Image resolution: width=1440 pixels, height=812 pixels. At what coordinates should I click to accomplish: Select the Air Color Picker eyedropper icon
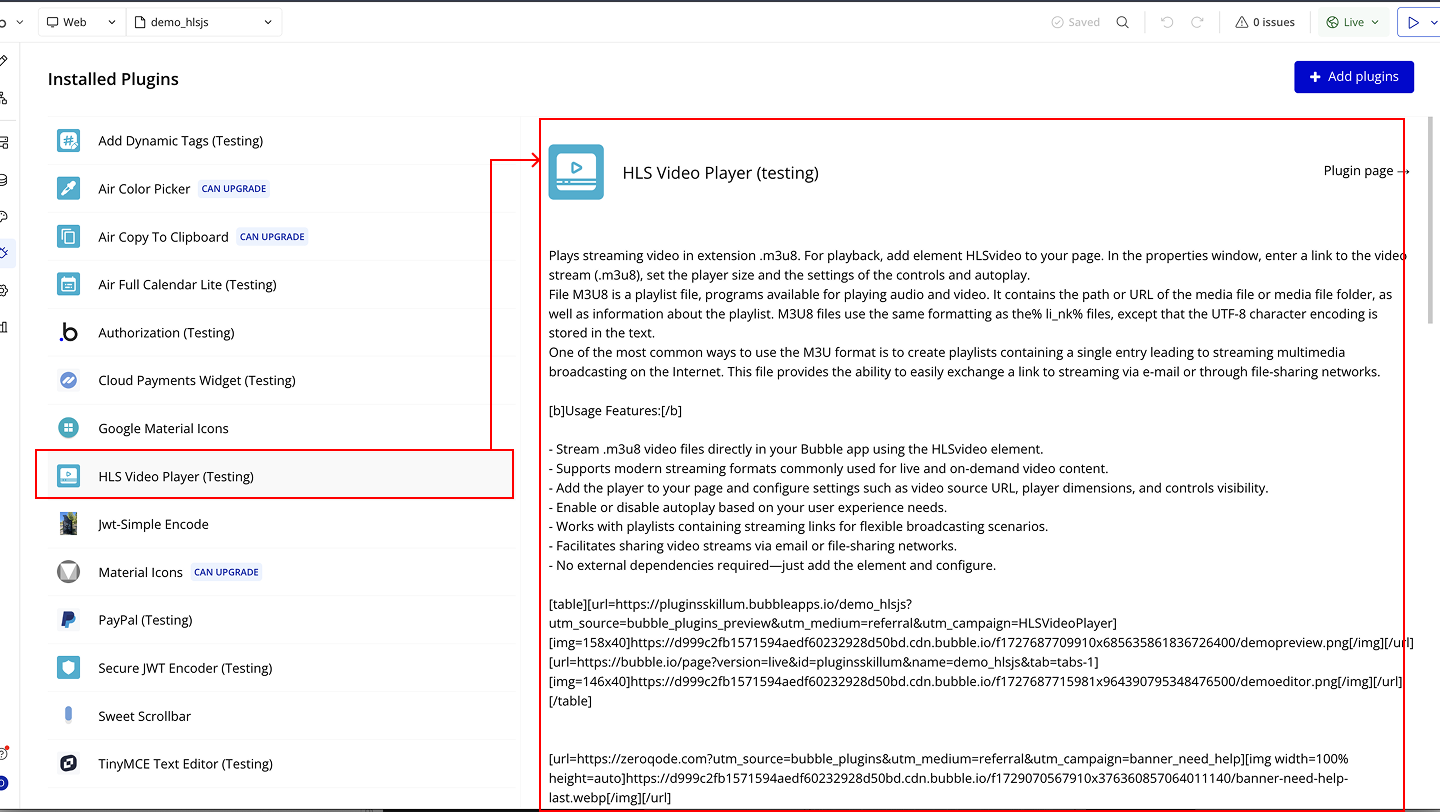[68, 189]
